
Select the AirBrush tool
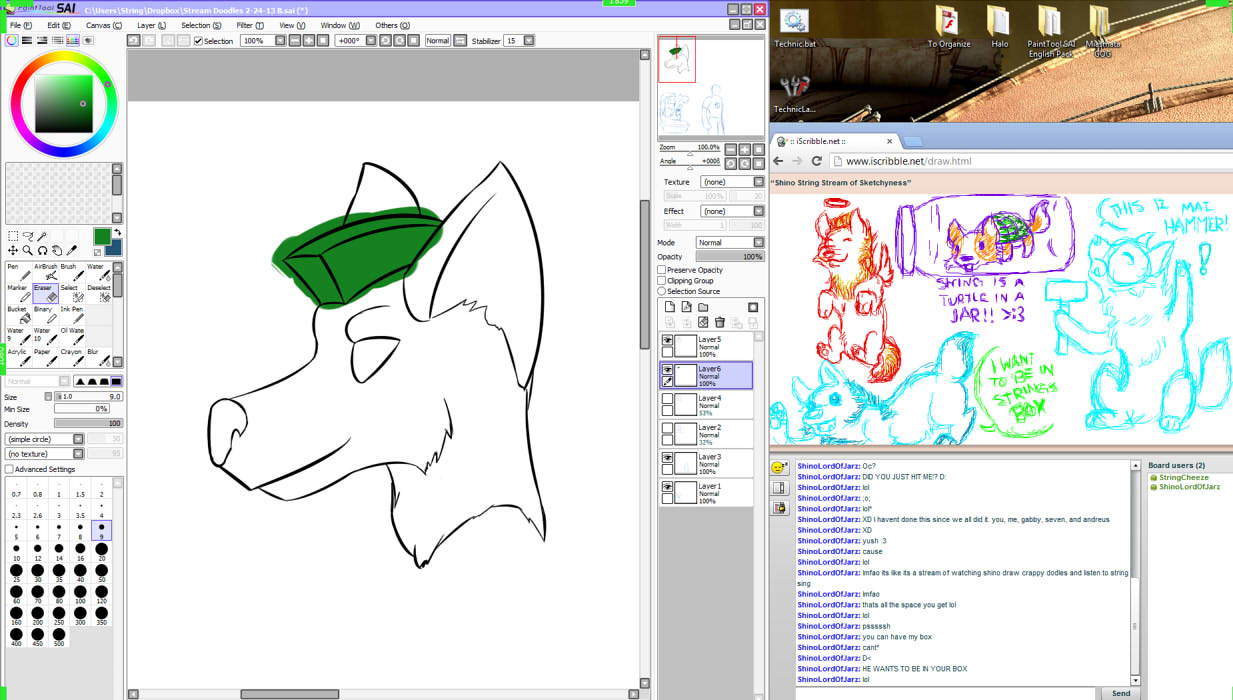[x=45, y=272]
